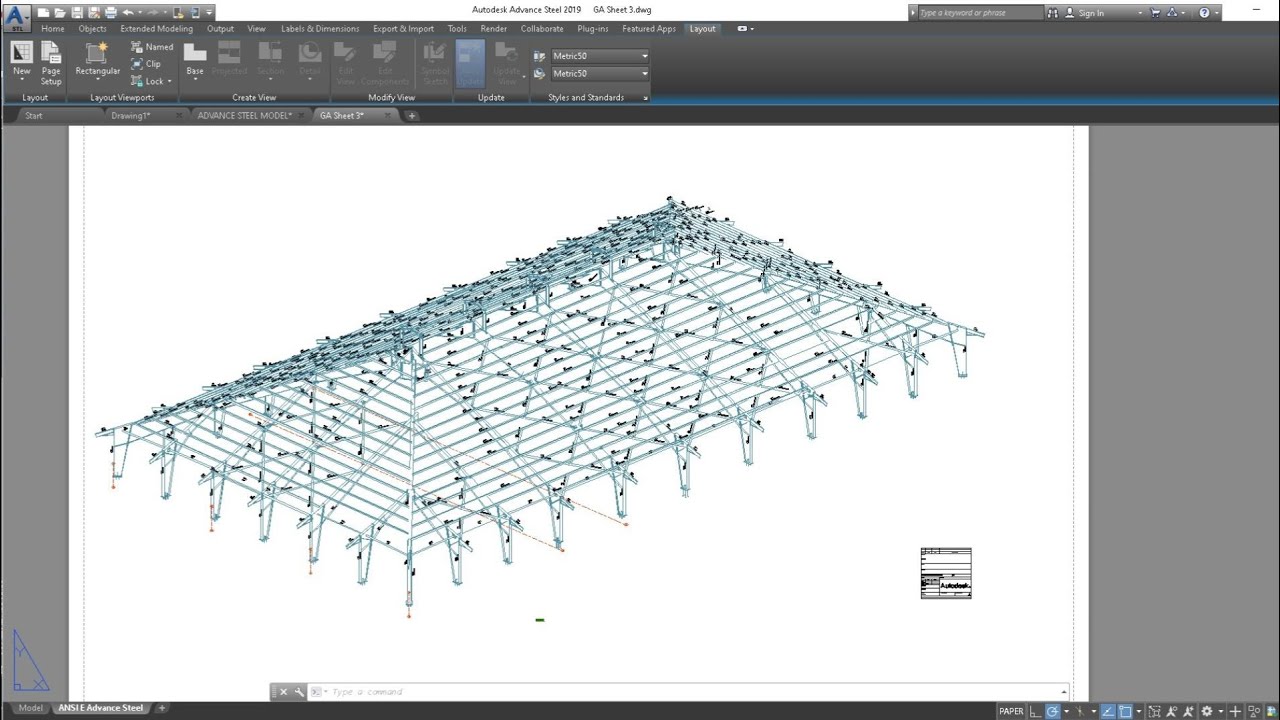Toggle object snap in status bar
Viewport: 1280px width, 720px height.
point(1125,711)
